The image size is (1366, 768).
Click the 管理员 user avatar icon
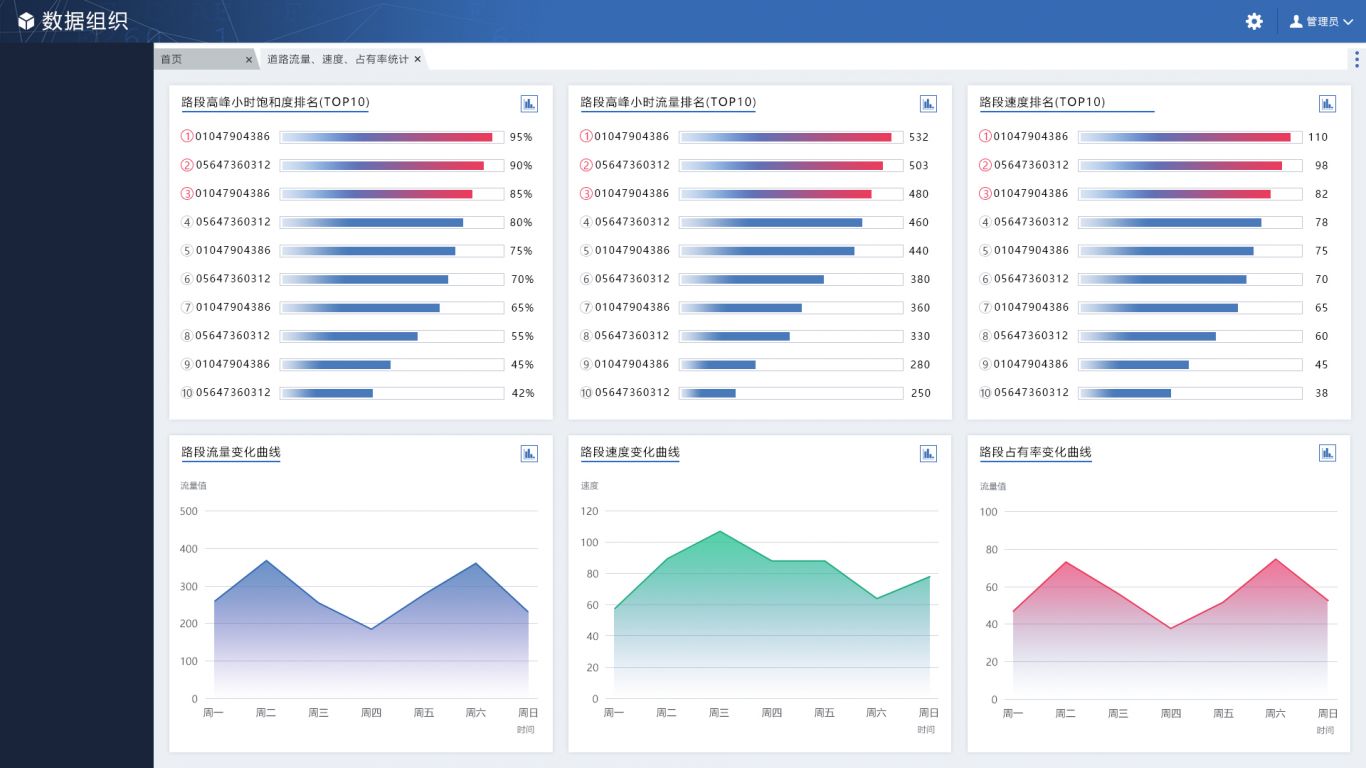tap(1296, 21)
